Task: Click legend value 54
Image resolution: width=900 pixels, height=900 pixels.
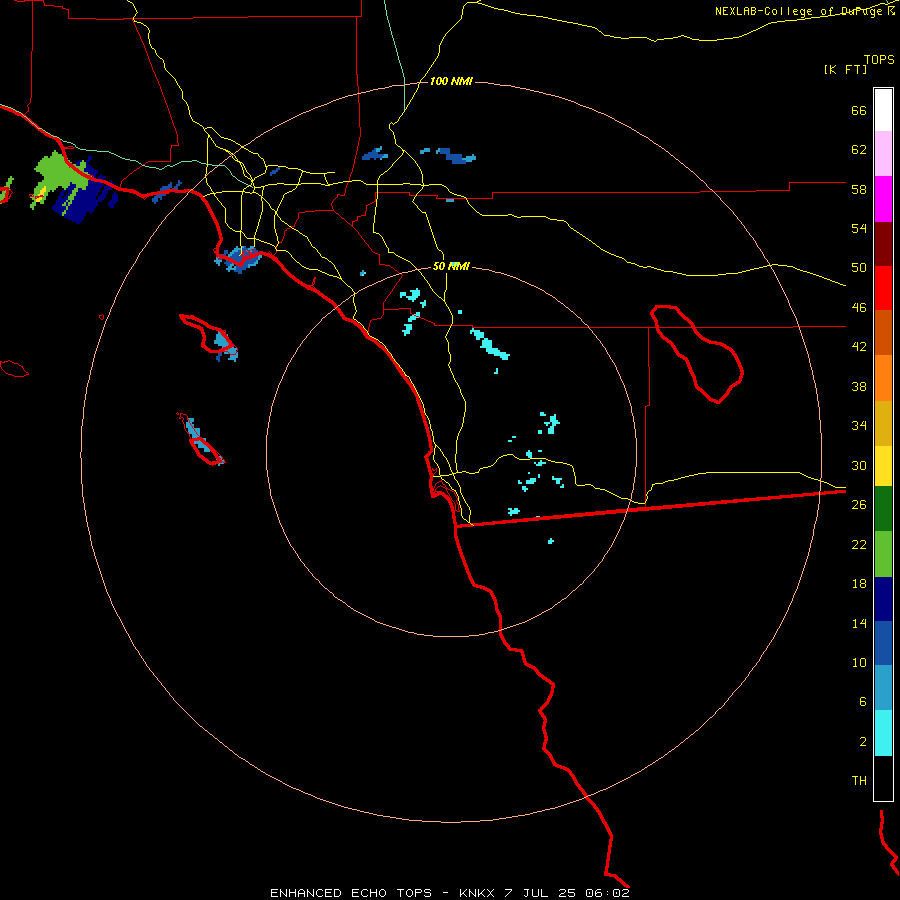Action: [x=859, y=228]
